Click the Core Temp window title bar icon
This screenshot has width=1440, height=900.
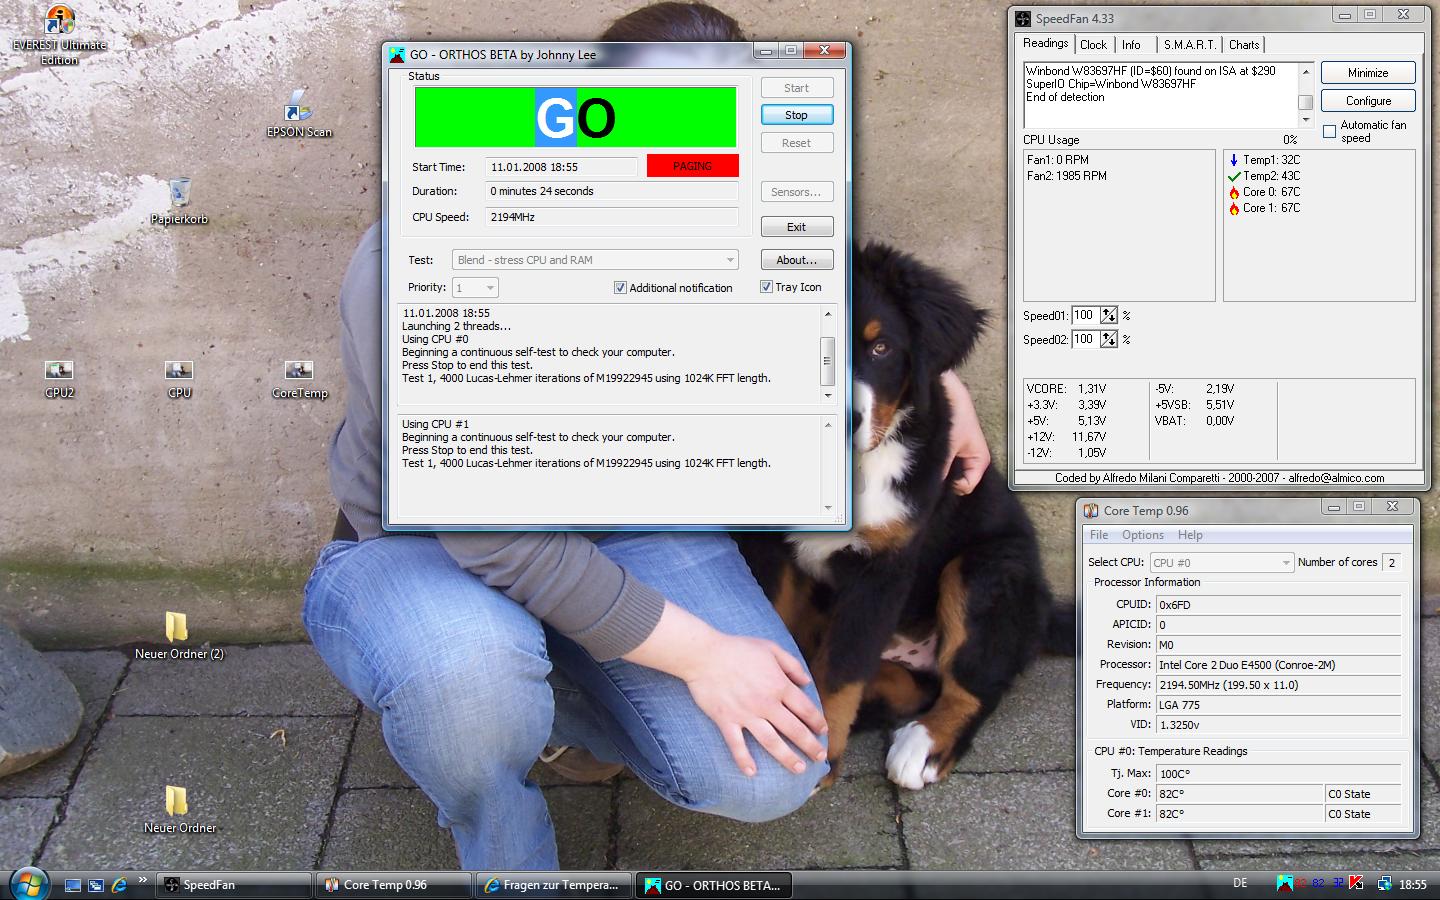pyautogui.click(x=1091, y=511)
